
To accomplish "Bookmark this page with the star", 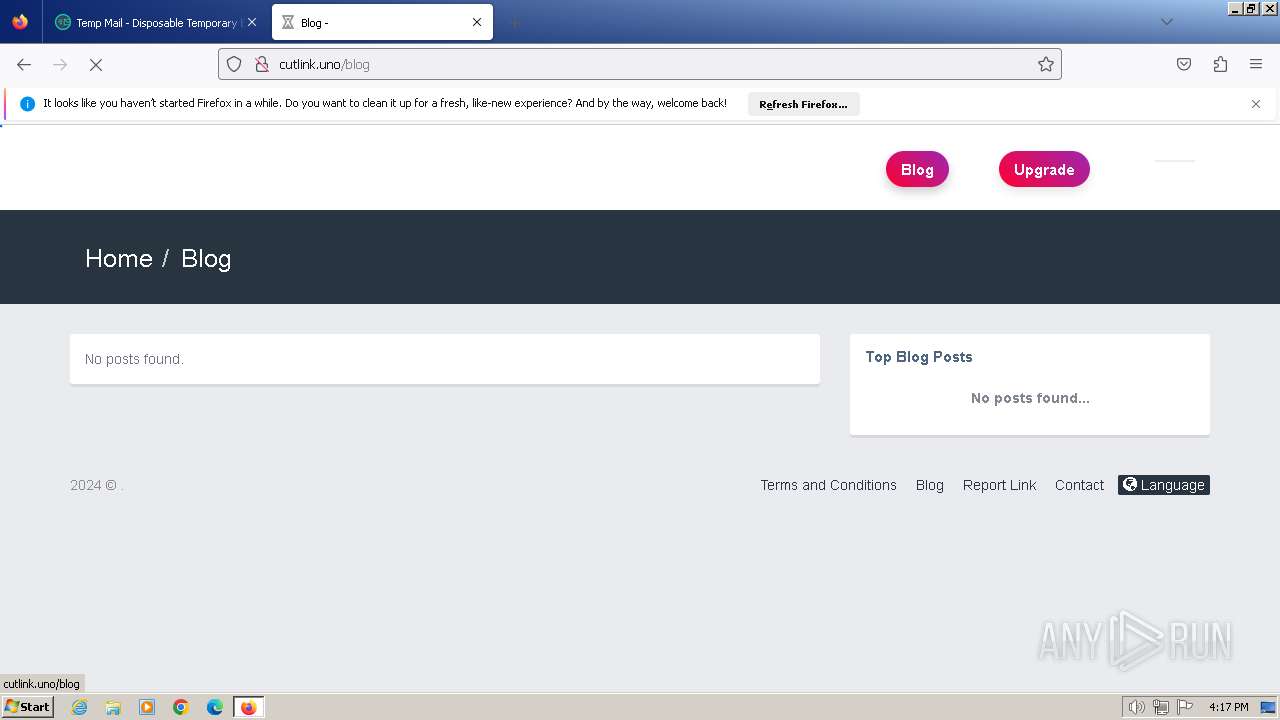I will (1046, 64).
